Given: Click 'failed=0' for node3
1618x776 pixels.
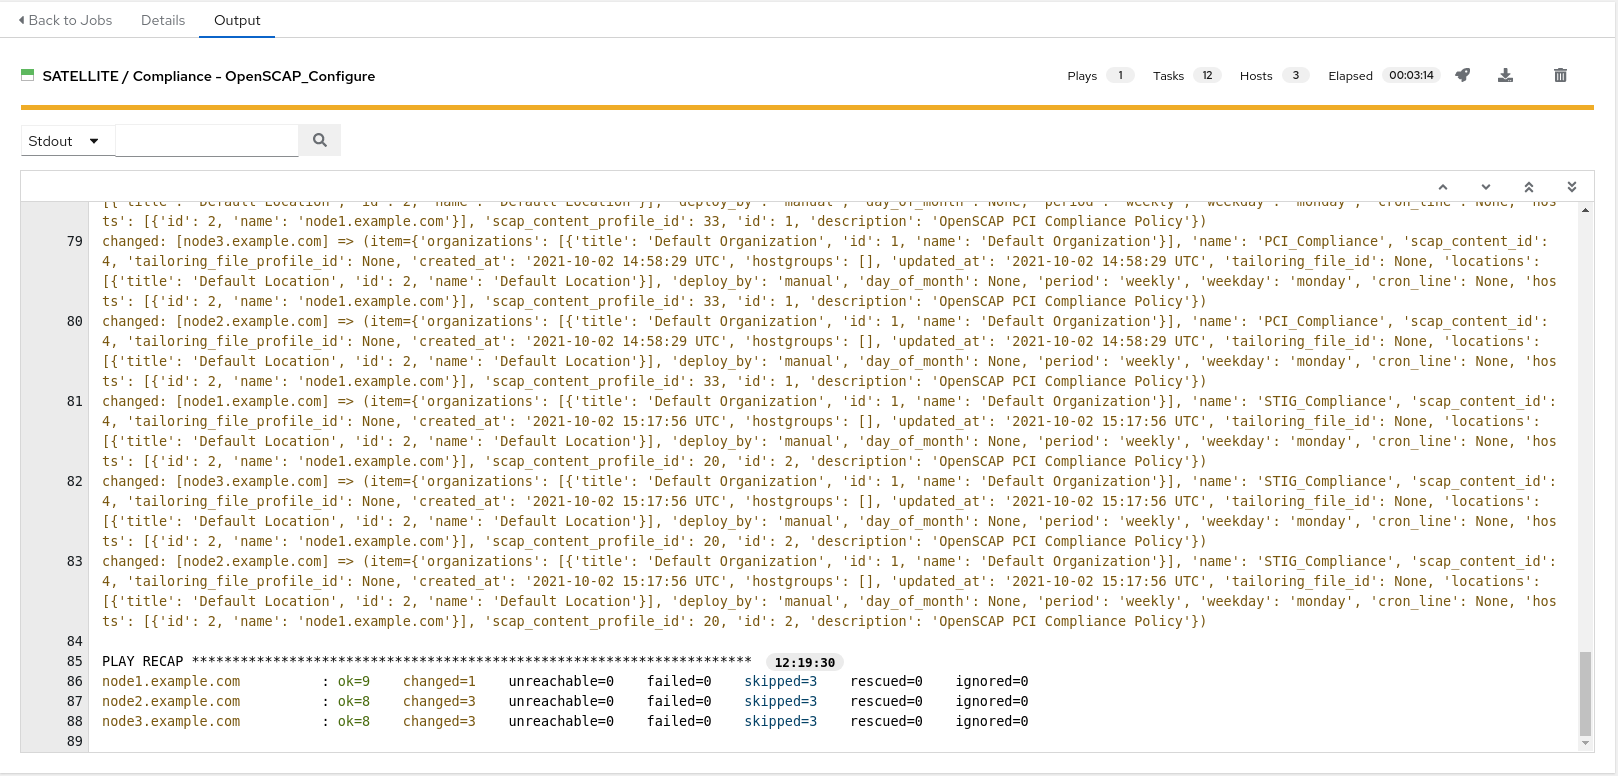Looking at the screenshot, I should click(679, 721).
